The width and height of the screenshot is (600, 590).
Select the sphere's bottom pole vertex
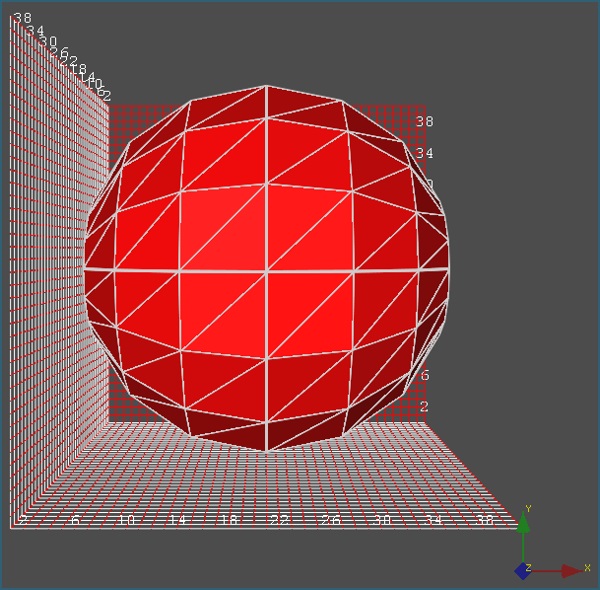click(x=266, y=450)
